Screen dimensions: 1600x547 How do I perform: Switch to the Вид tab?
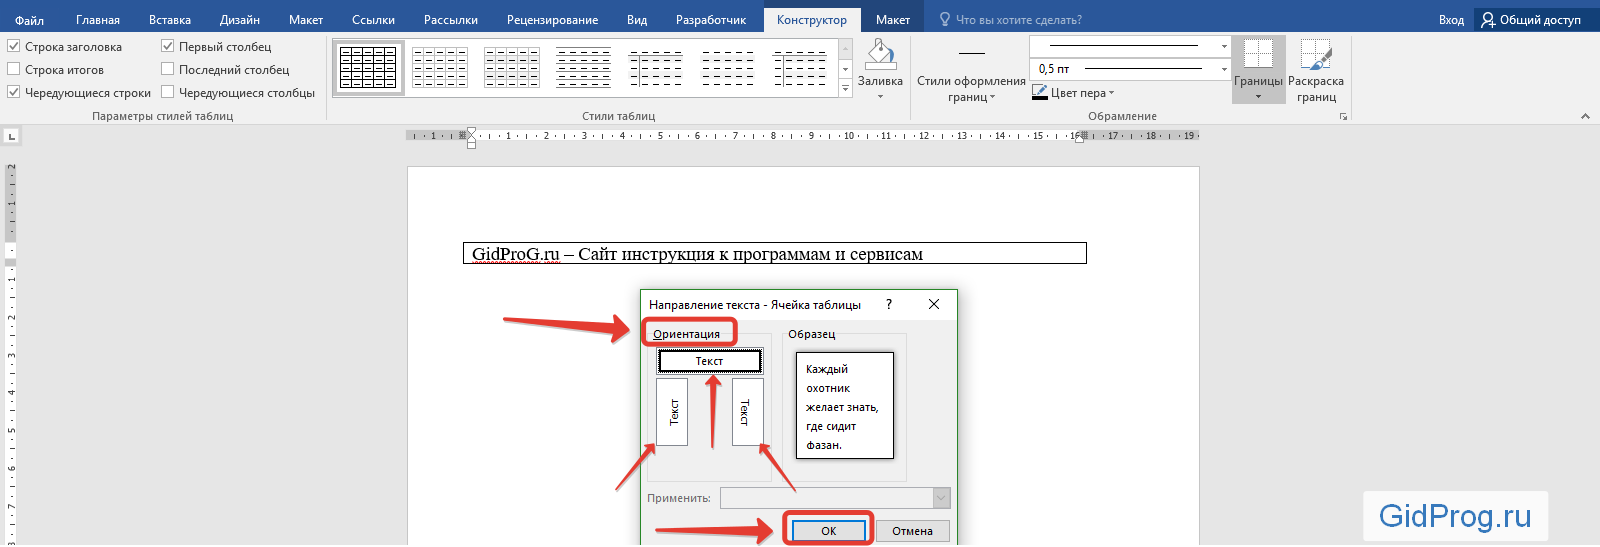tap(637, 20)
